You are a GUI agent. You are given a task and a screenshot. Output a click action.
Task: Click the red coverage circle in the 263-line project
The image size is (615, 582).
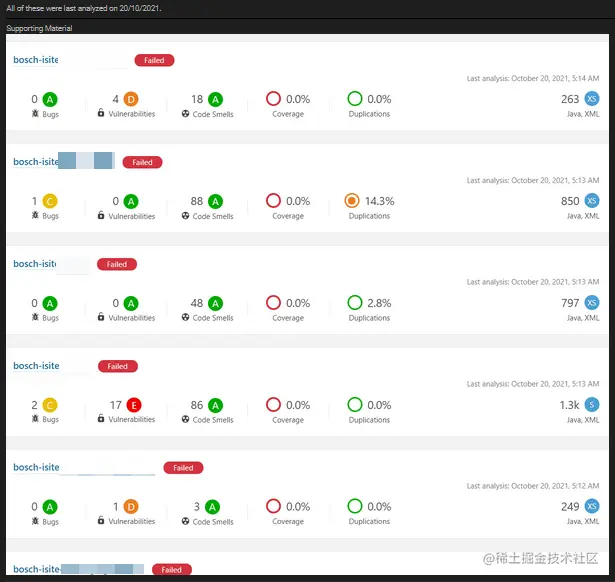(273, 98)
